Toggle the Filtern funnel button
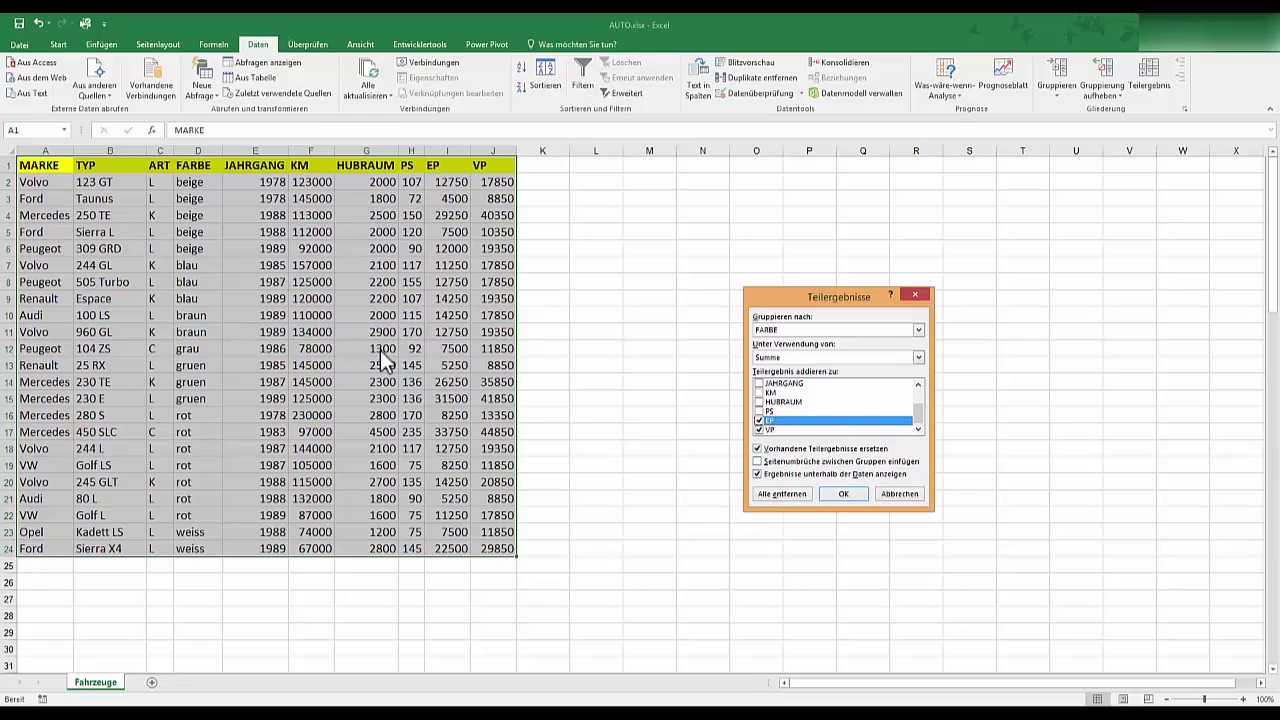This screenshot has width=1280, height=720. tap(582, 76)
